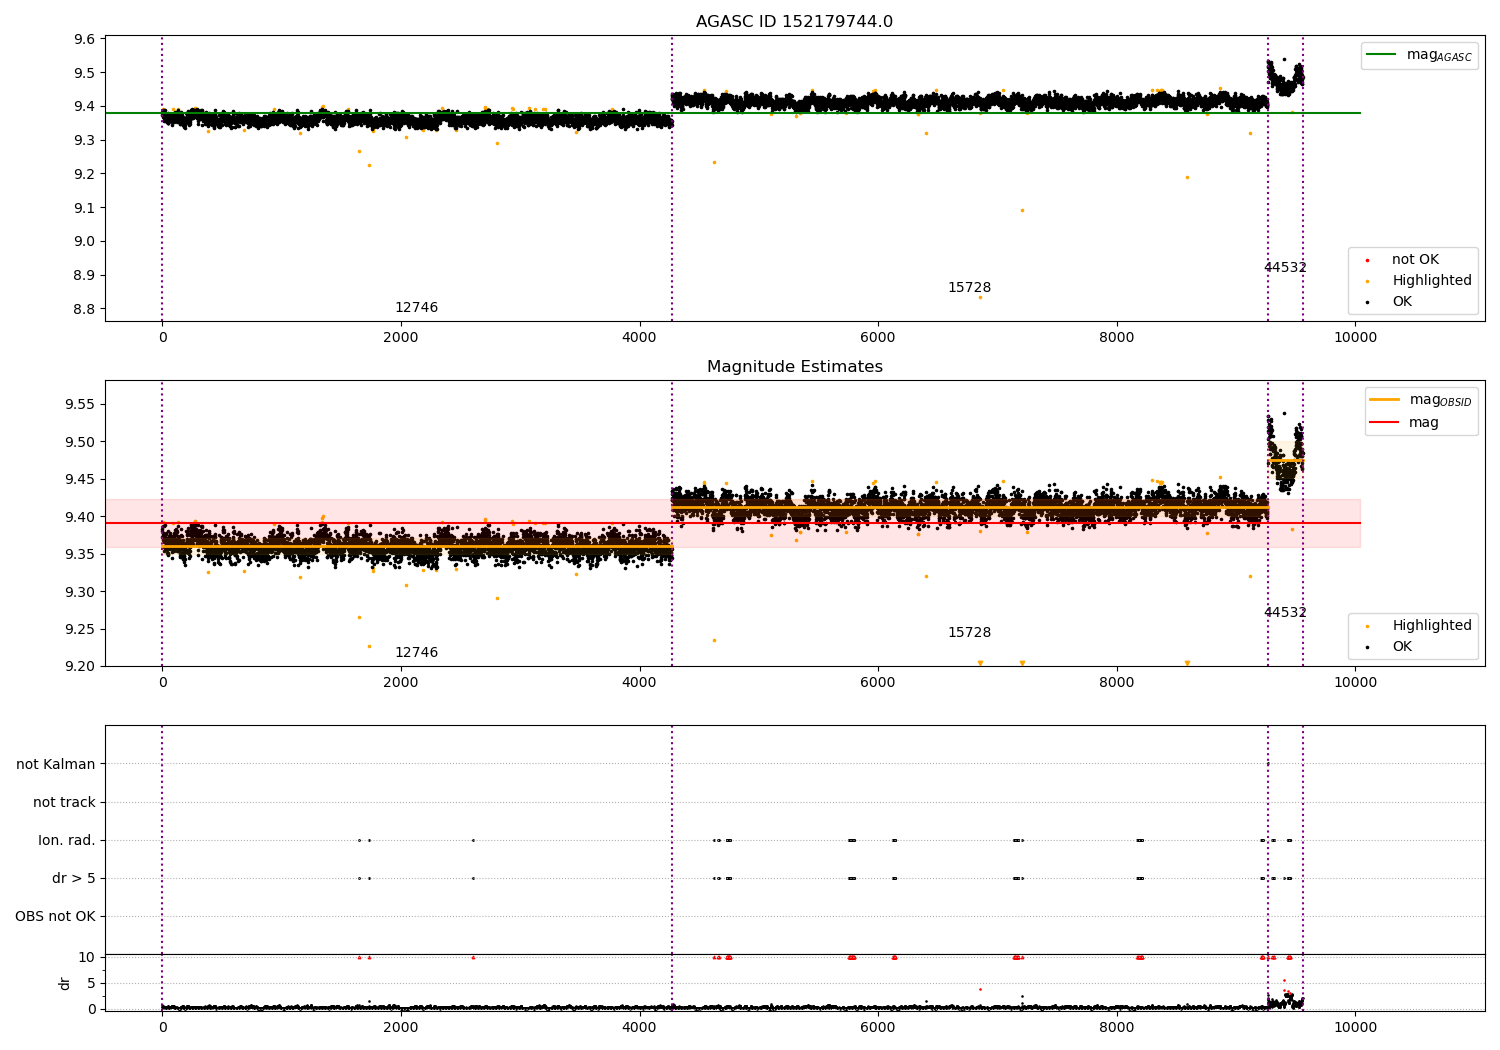Click 'Highlighted' in the top panel legend
Screen dimensions: 1500x1050
(1432, 281)
